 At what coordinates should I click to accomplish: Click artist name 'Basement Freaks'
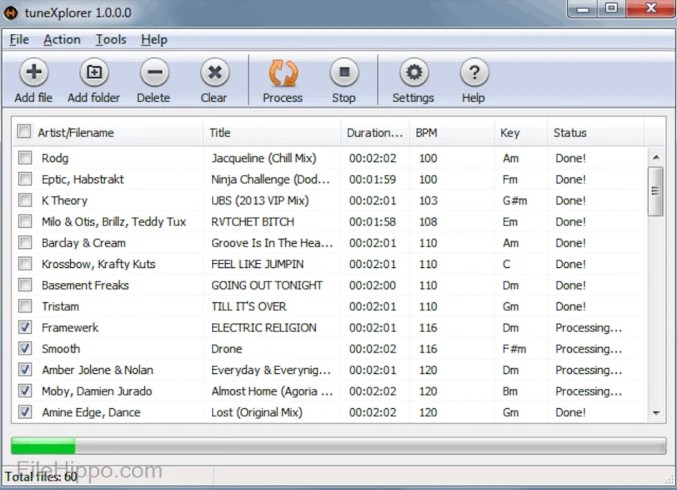click(x=85, y=285)
